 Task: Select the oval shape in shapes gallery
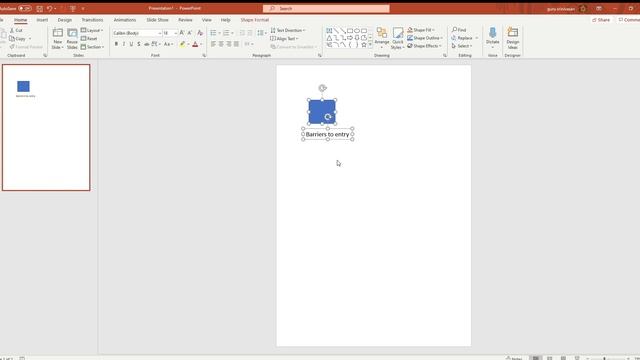point(357,31)
